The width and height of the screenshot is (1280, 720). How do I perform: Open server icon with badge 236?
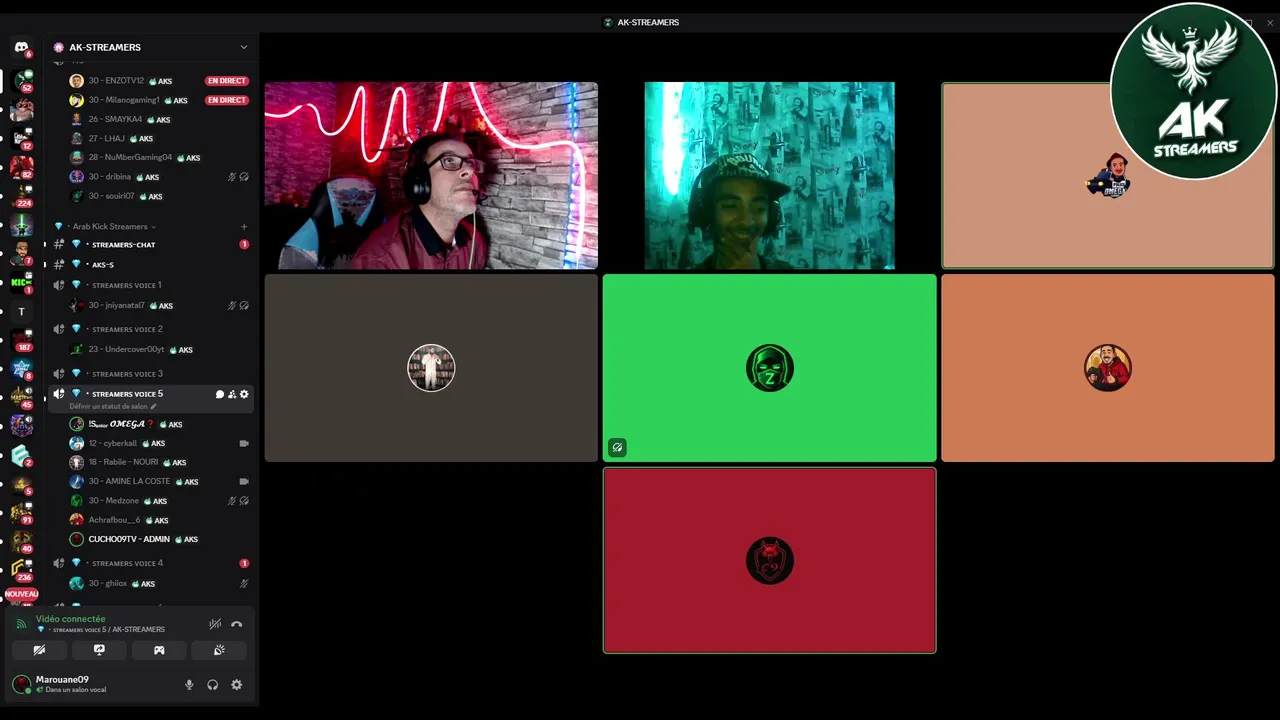point(22,570)
